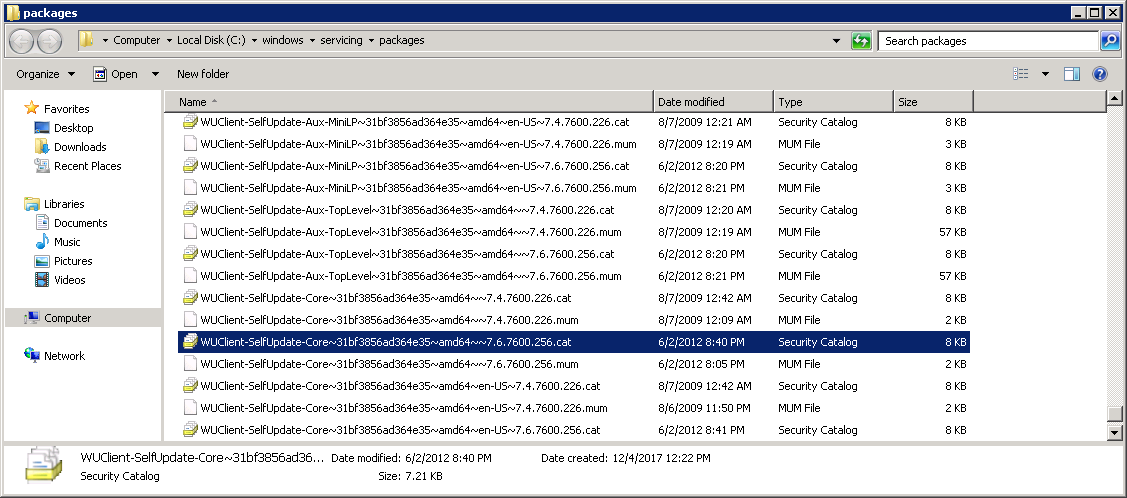1127x498 pixels.
Task: Click the Pictures library icon
Action: pyautogui.click(x=42, y=261)
